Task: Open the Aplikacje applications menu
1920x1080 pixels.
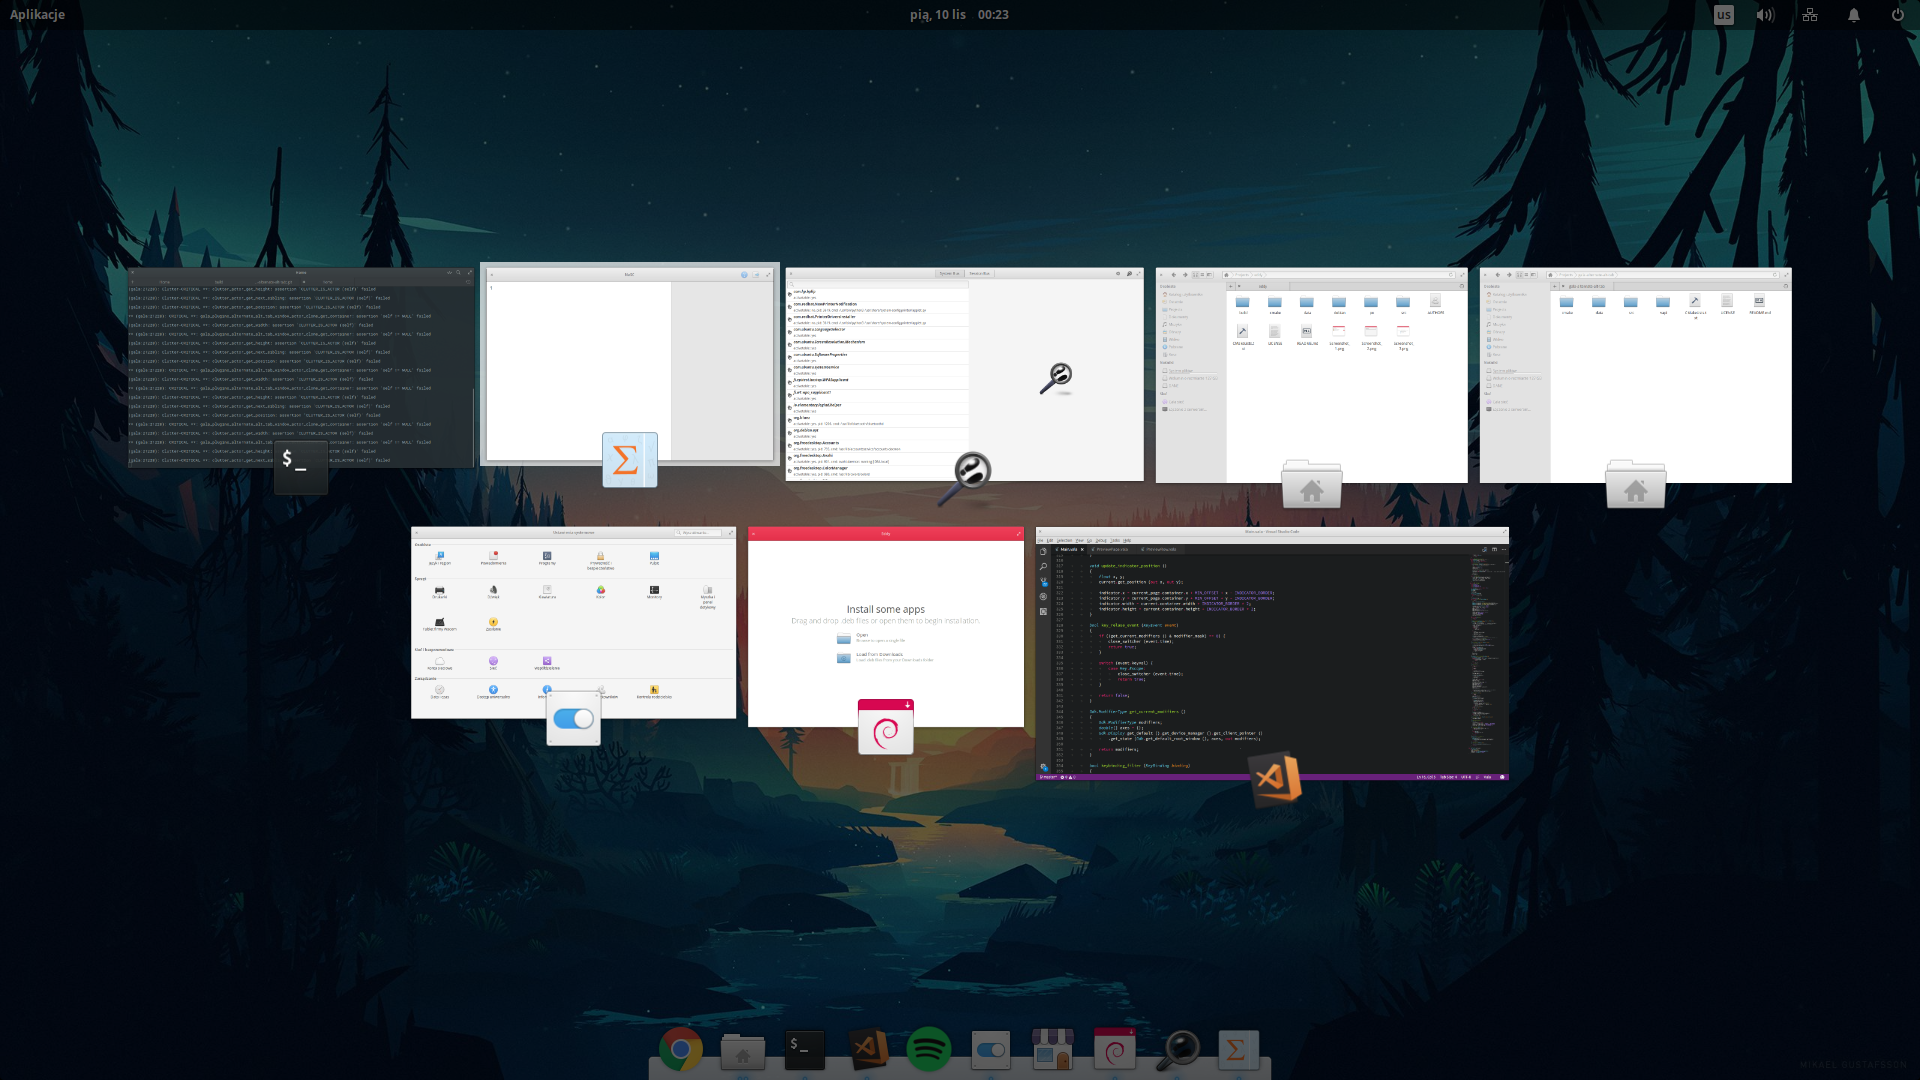Action: (37, 15)
